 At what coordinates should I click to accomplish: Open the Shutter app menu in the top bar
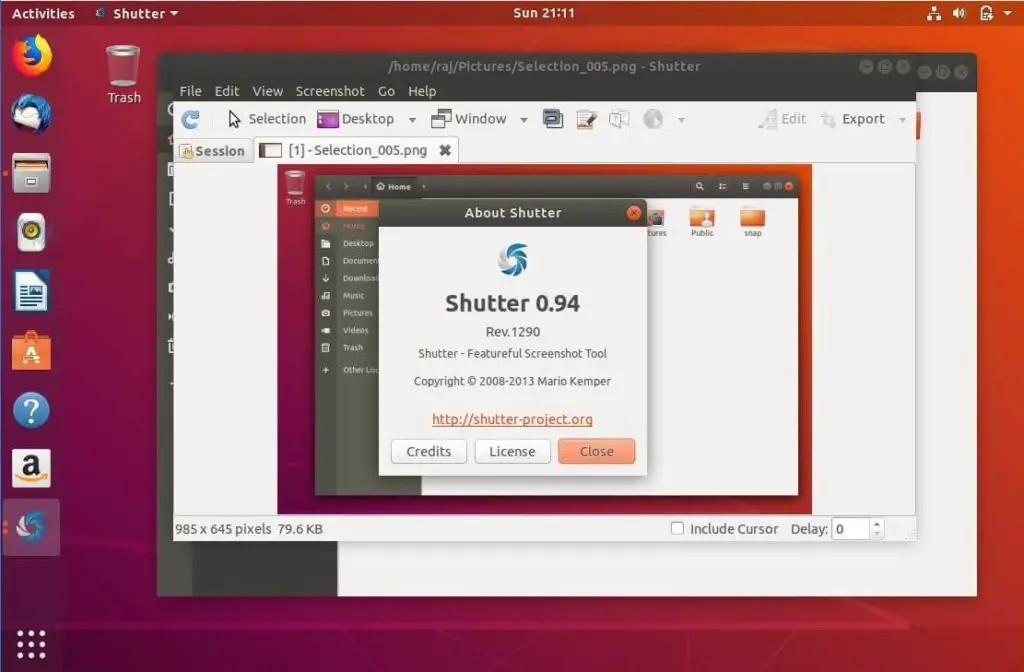137,13
